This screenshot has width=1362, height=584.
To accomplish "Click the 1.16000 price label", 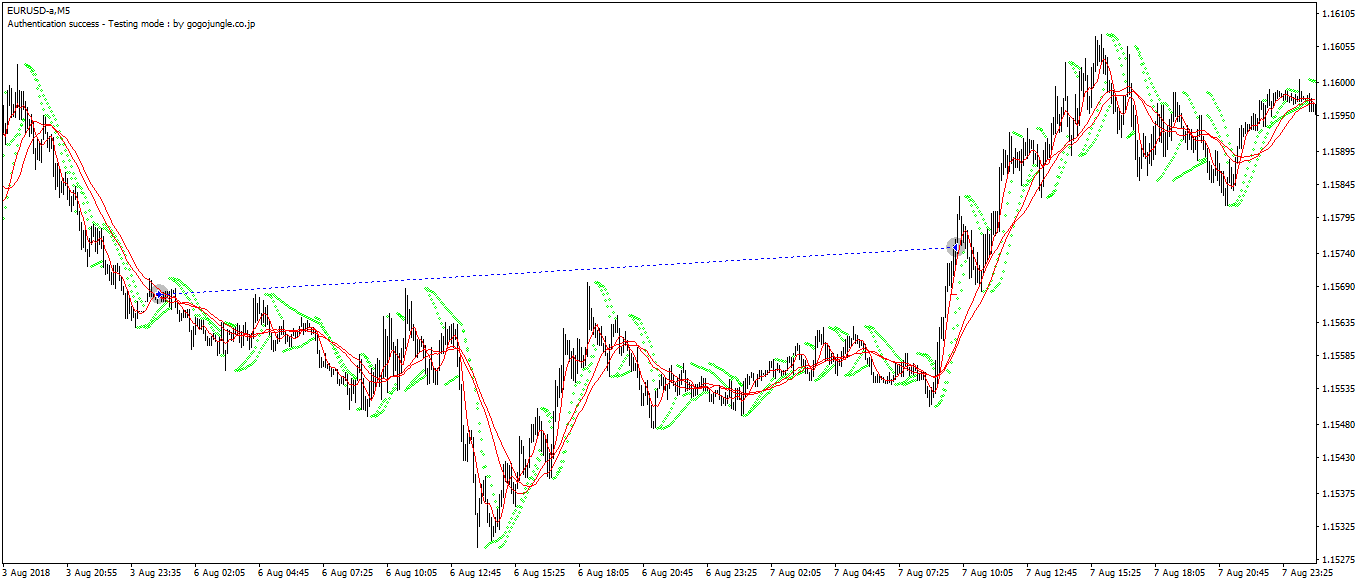I will pyautogui.click(x=1338, y=82).
